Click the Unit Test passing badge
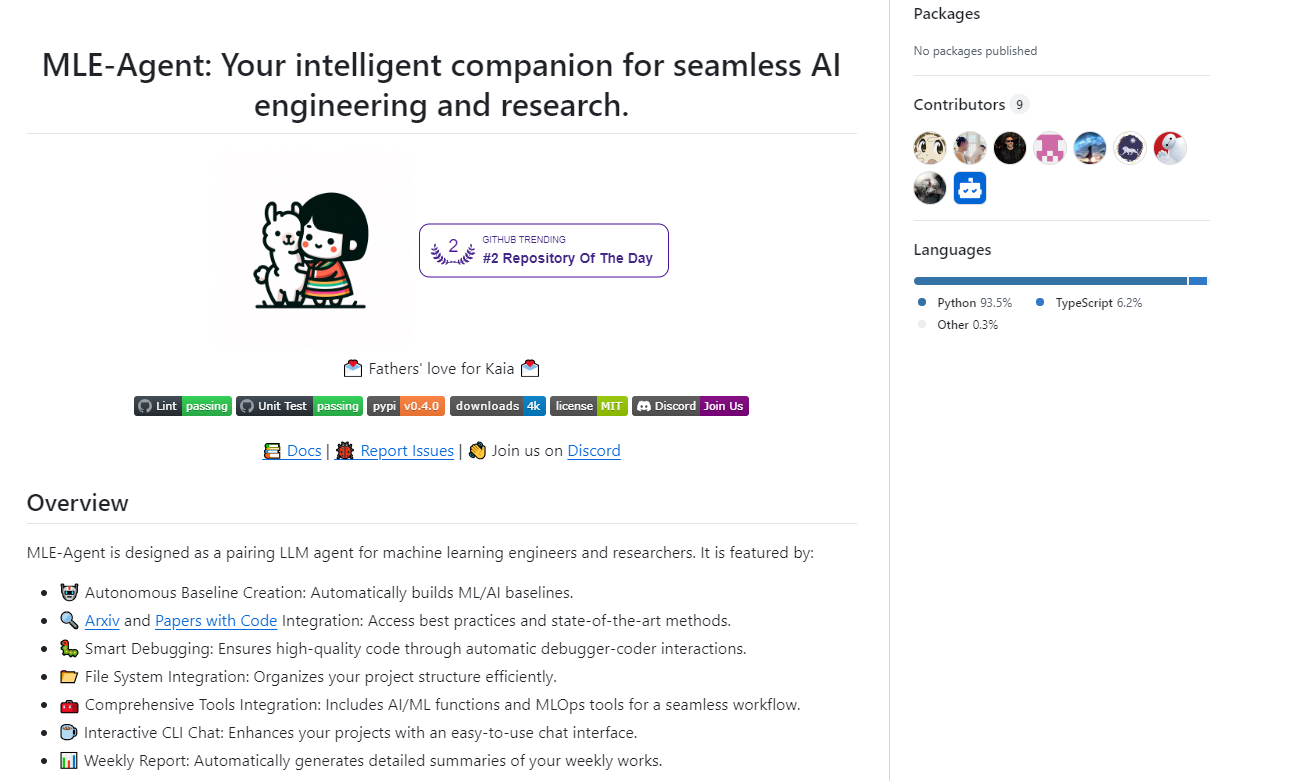 (x=299, y=406)
